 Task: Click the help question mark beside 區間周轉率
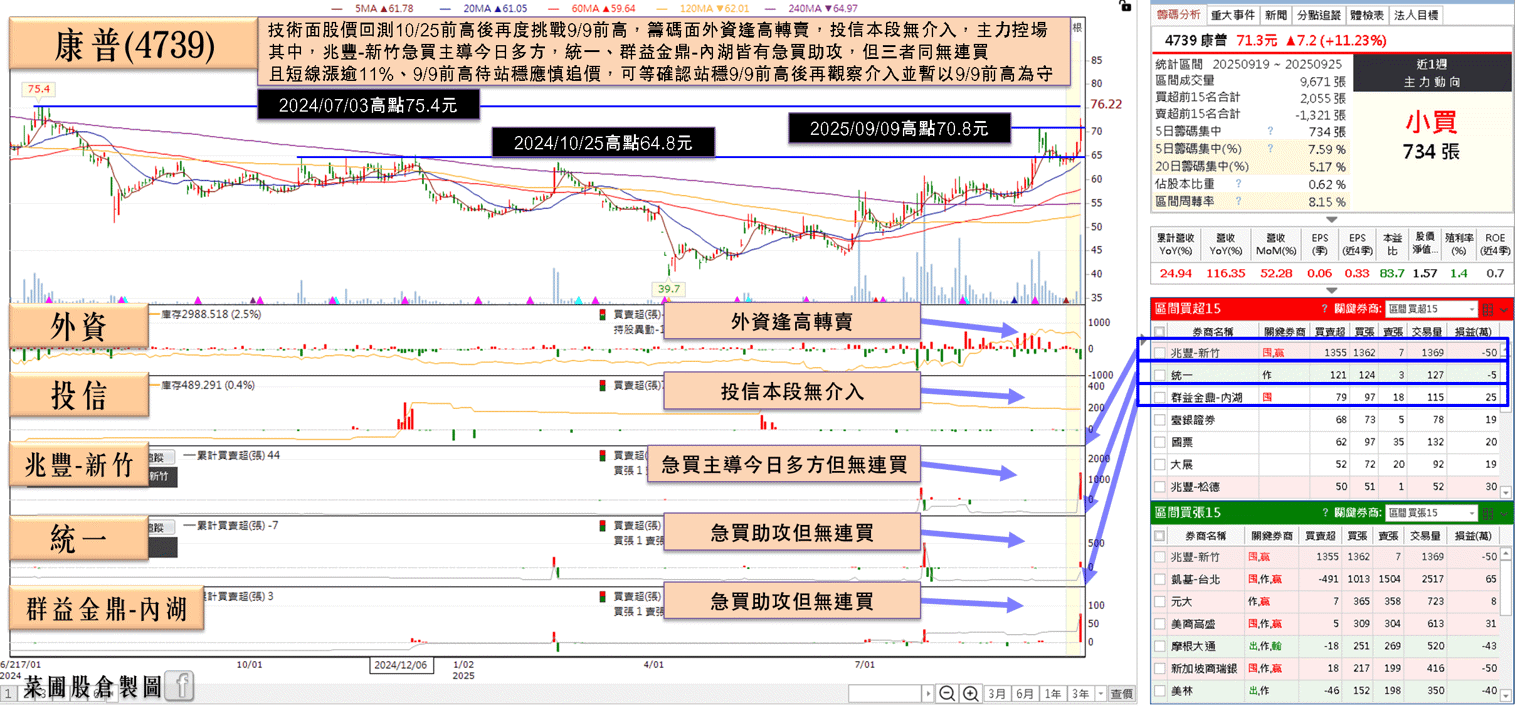coord(1238,201)
